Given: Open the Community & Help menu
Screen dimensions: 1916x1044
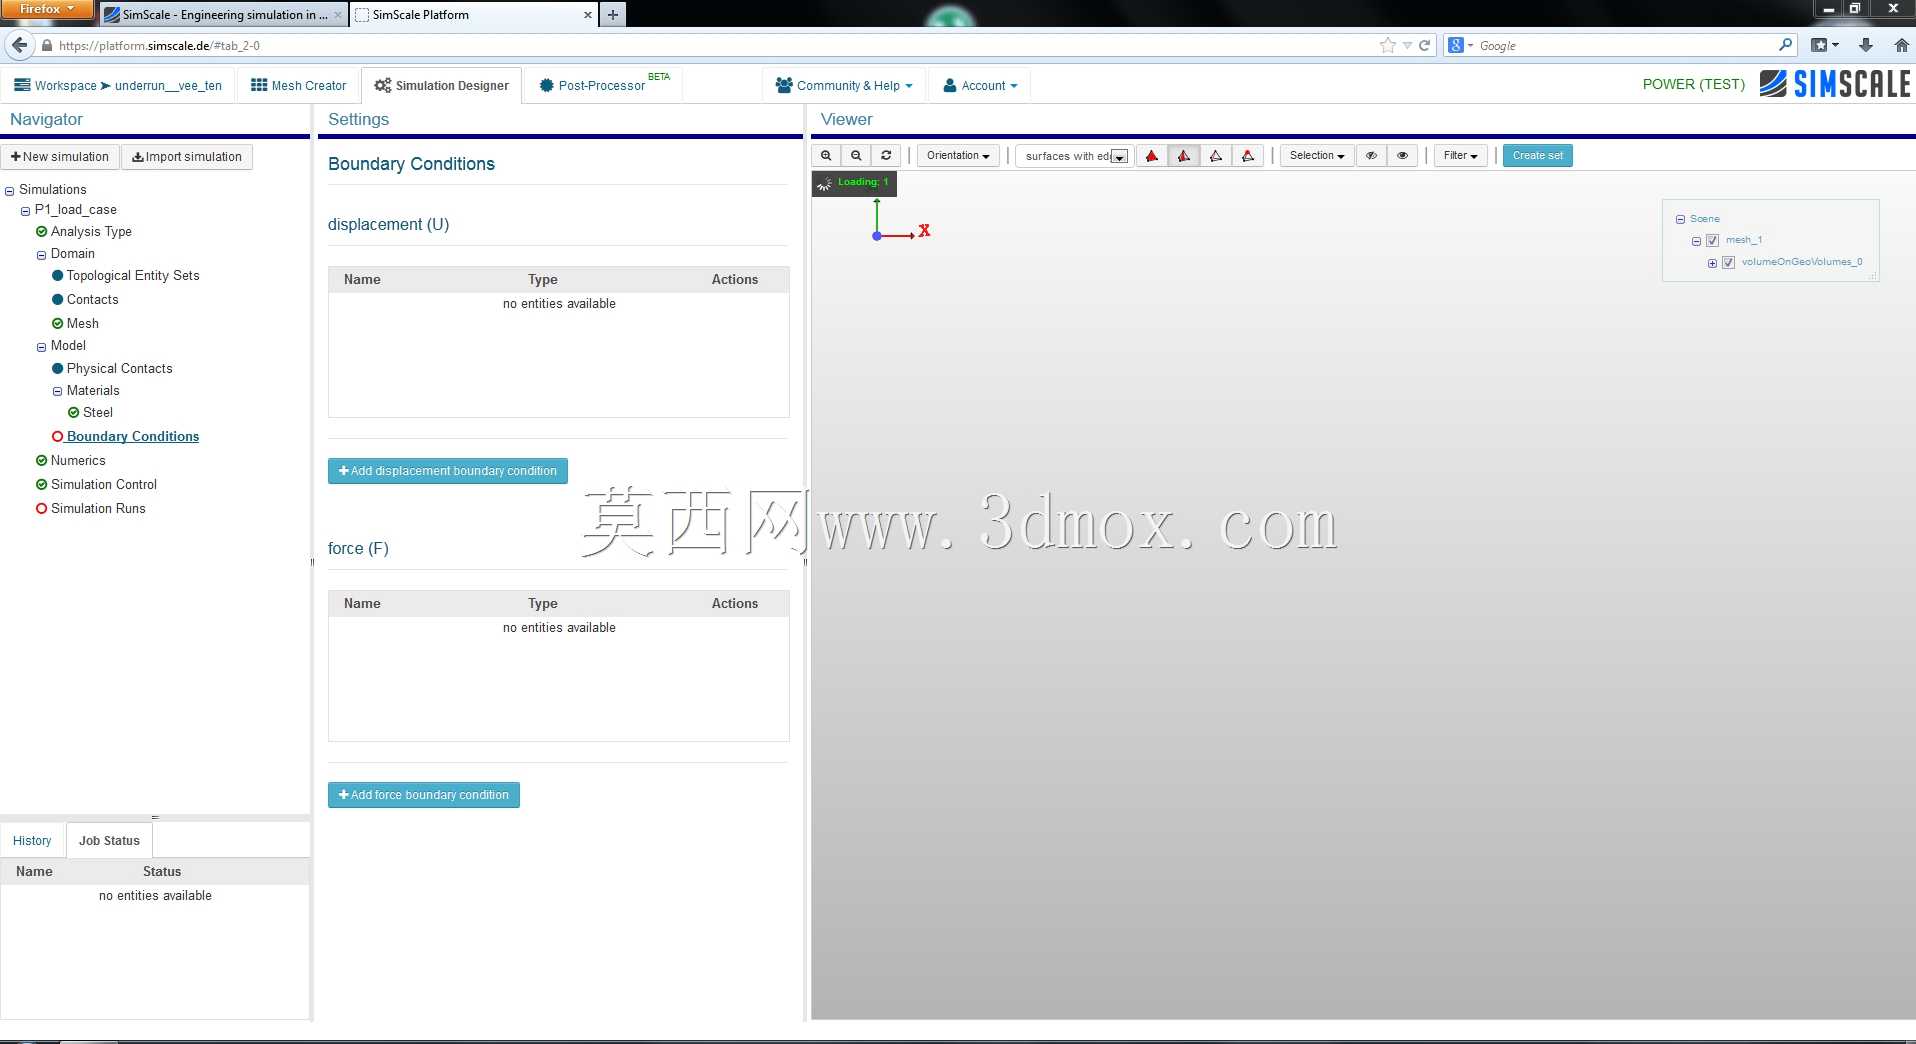Looking at the screenshot, I should click(x=844, y=86).
